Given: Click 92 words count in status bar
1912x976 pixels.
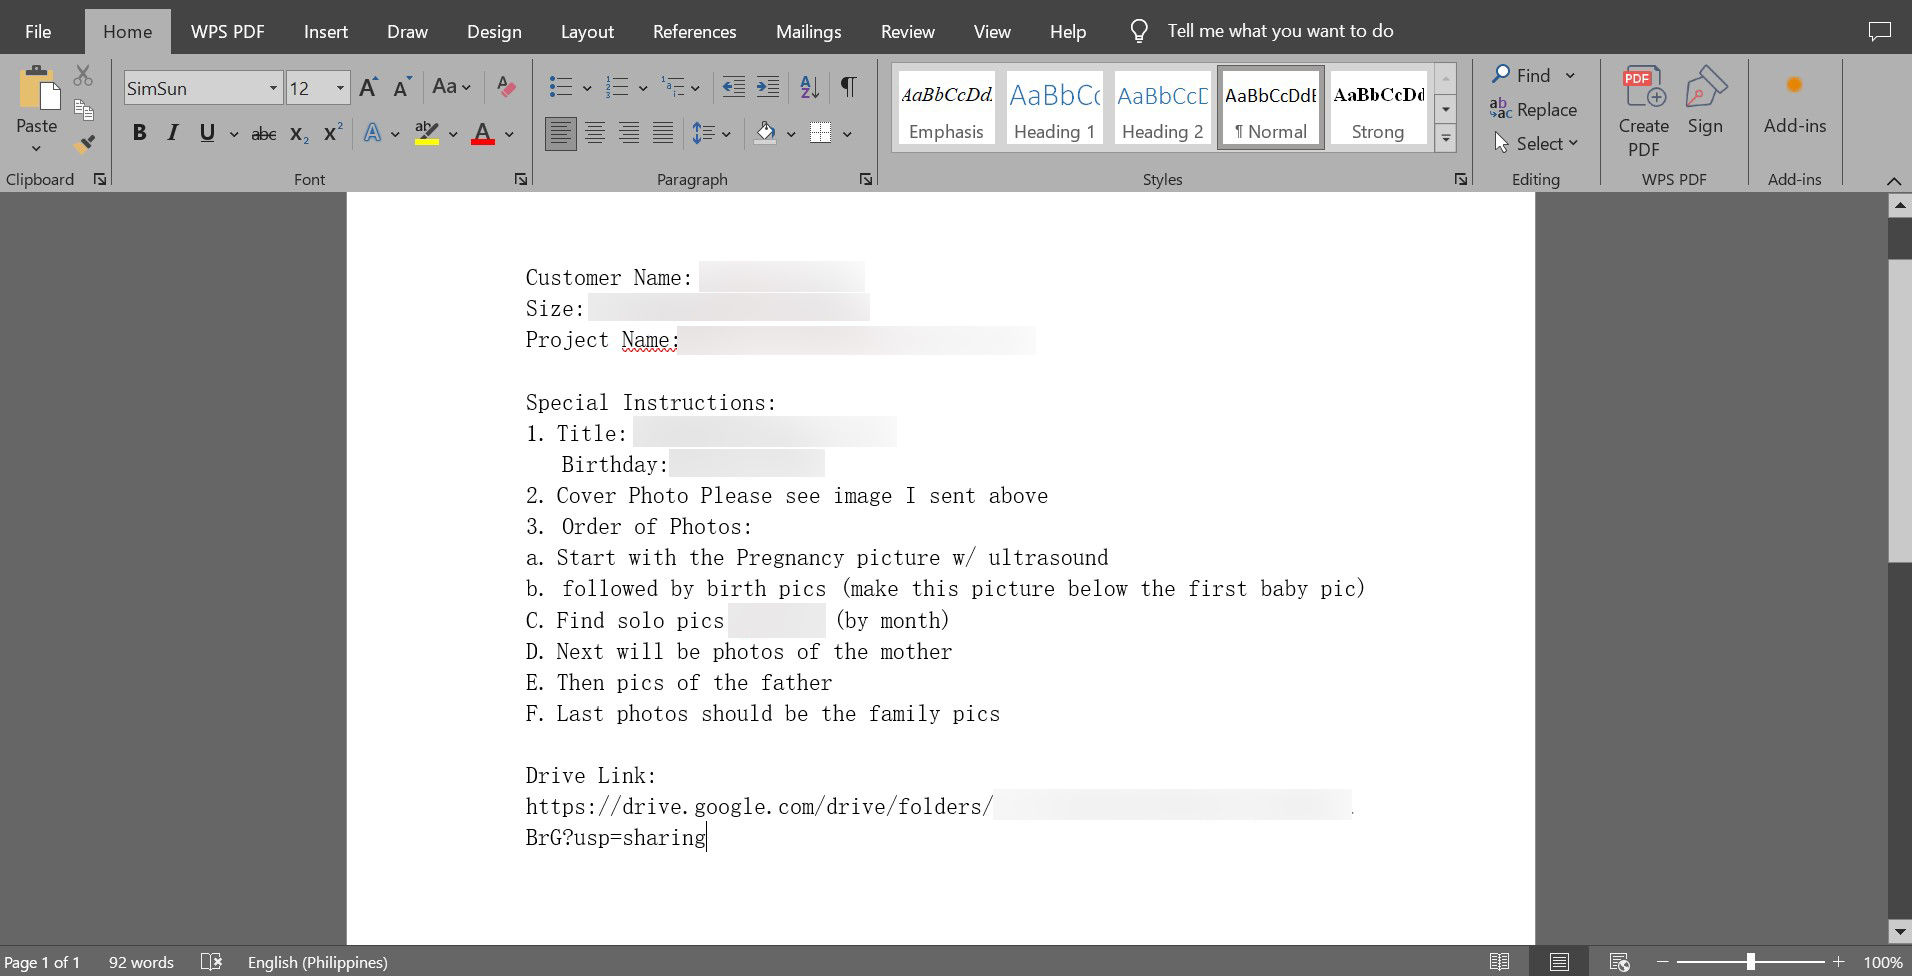Looking at the screenshot, I should tap(141, 962).
